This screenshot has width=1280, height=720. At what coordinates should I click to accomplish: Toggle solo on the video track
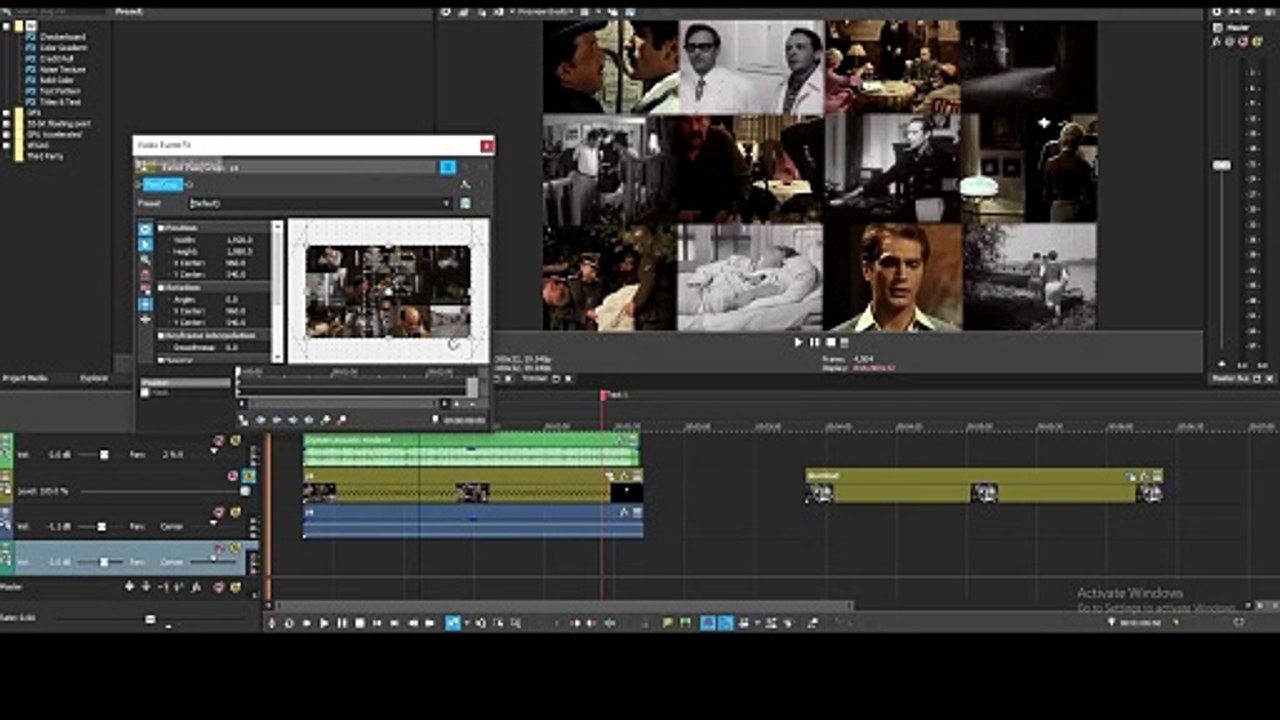248,476
